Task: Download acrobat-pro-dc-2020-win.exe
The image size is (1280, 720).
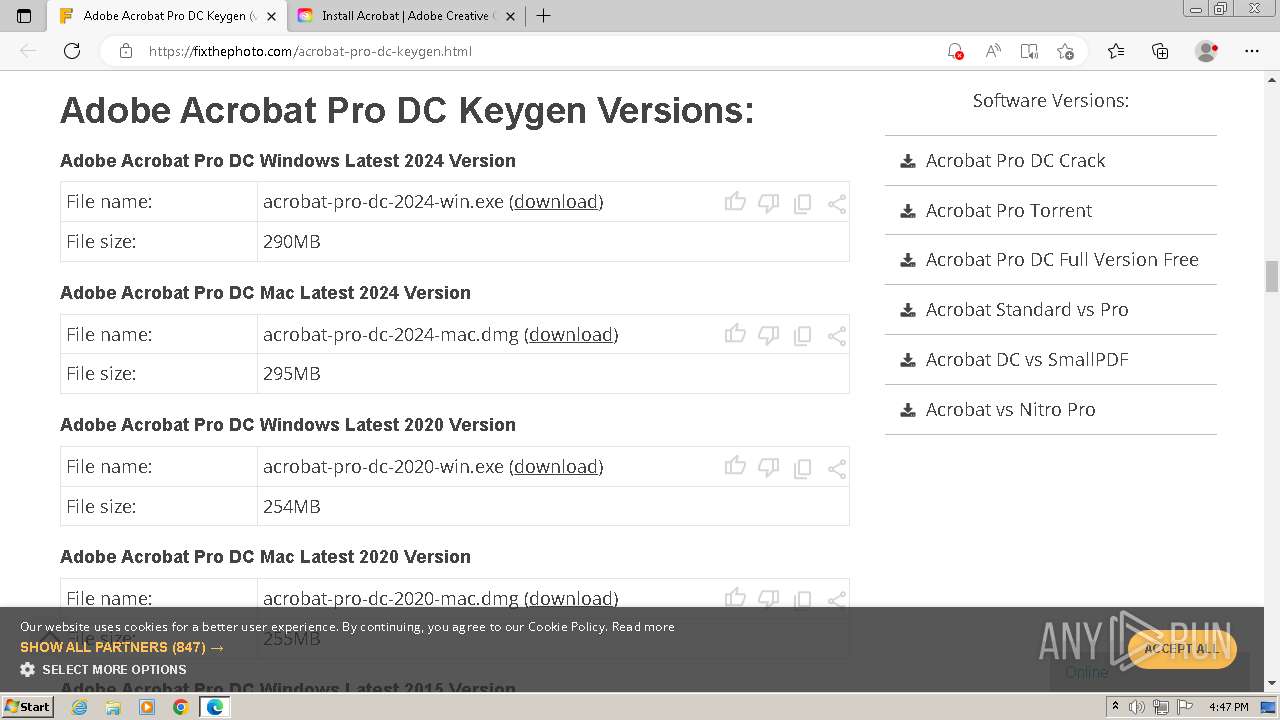Action: point(556,466)
